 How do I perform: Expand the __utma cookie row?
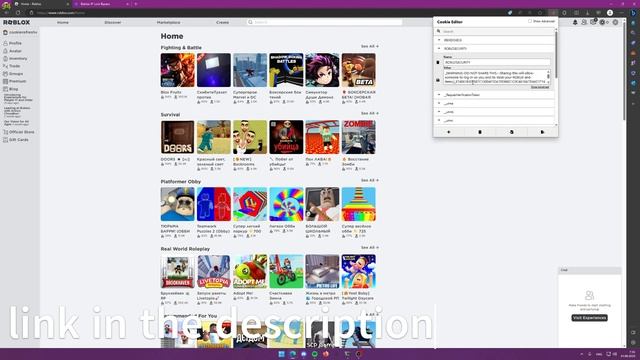(495, 103)
